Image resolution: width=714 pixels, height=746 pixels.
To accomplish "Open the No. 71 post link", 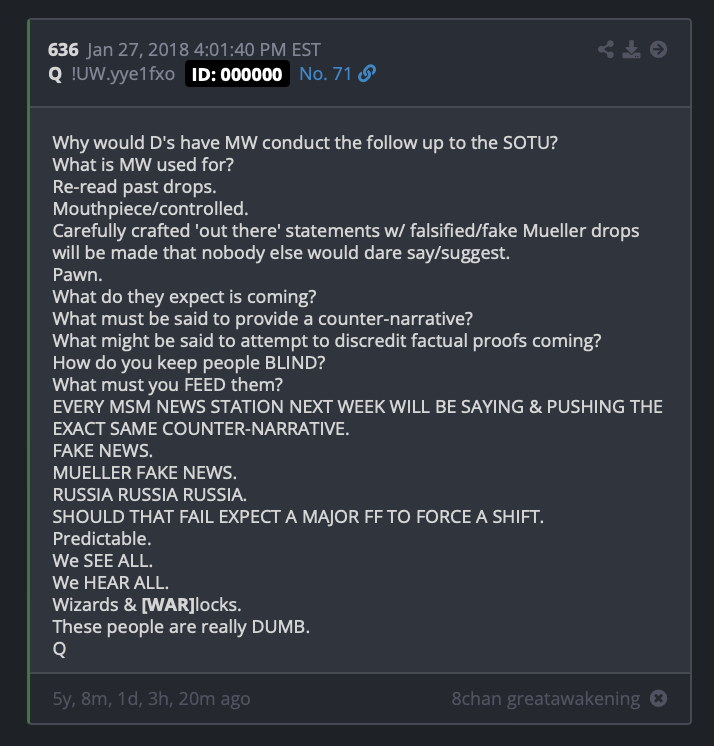I will click(x=325, y=74).
